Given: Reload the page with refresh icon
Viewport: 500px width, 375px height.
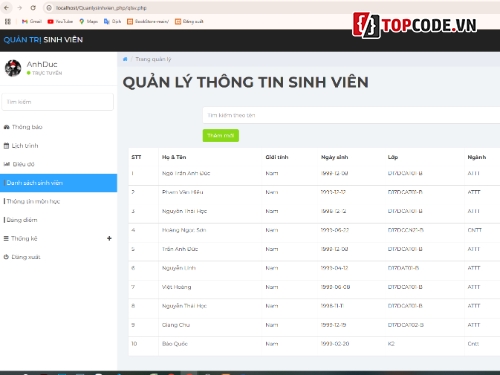Looking at the screenshot, I should click(x=33, y=8).
